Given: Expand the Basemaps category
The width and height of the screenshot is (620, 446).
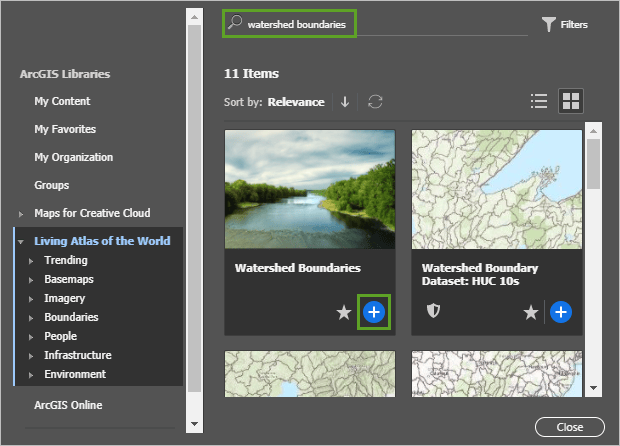Looking at the screenshot, I should point(31,280).
